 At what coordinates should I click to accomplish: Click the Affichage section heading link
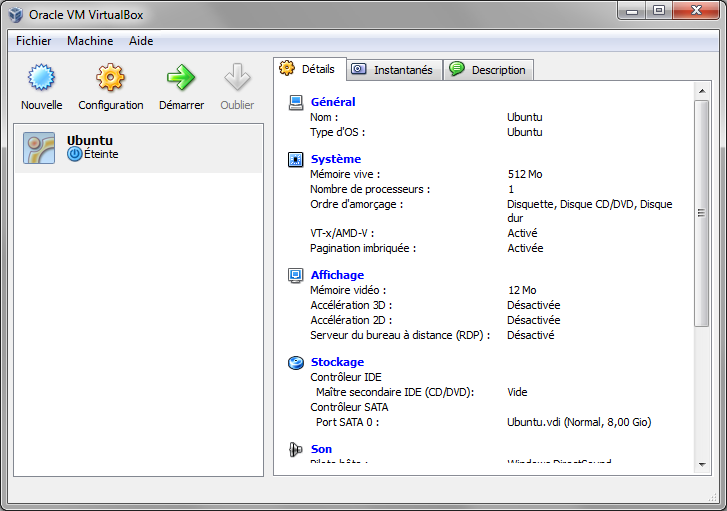pos(337,275)
